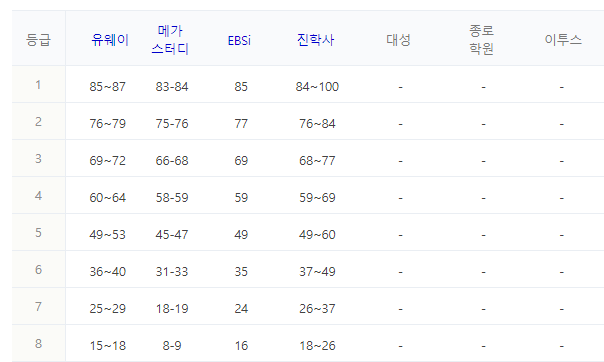This screenshot has width=604, height=362.
Task: Click the 45-47 cell in grade 5 row
Action: [x=172, y=235]
